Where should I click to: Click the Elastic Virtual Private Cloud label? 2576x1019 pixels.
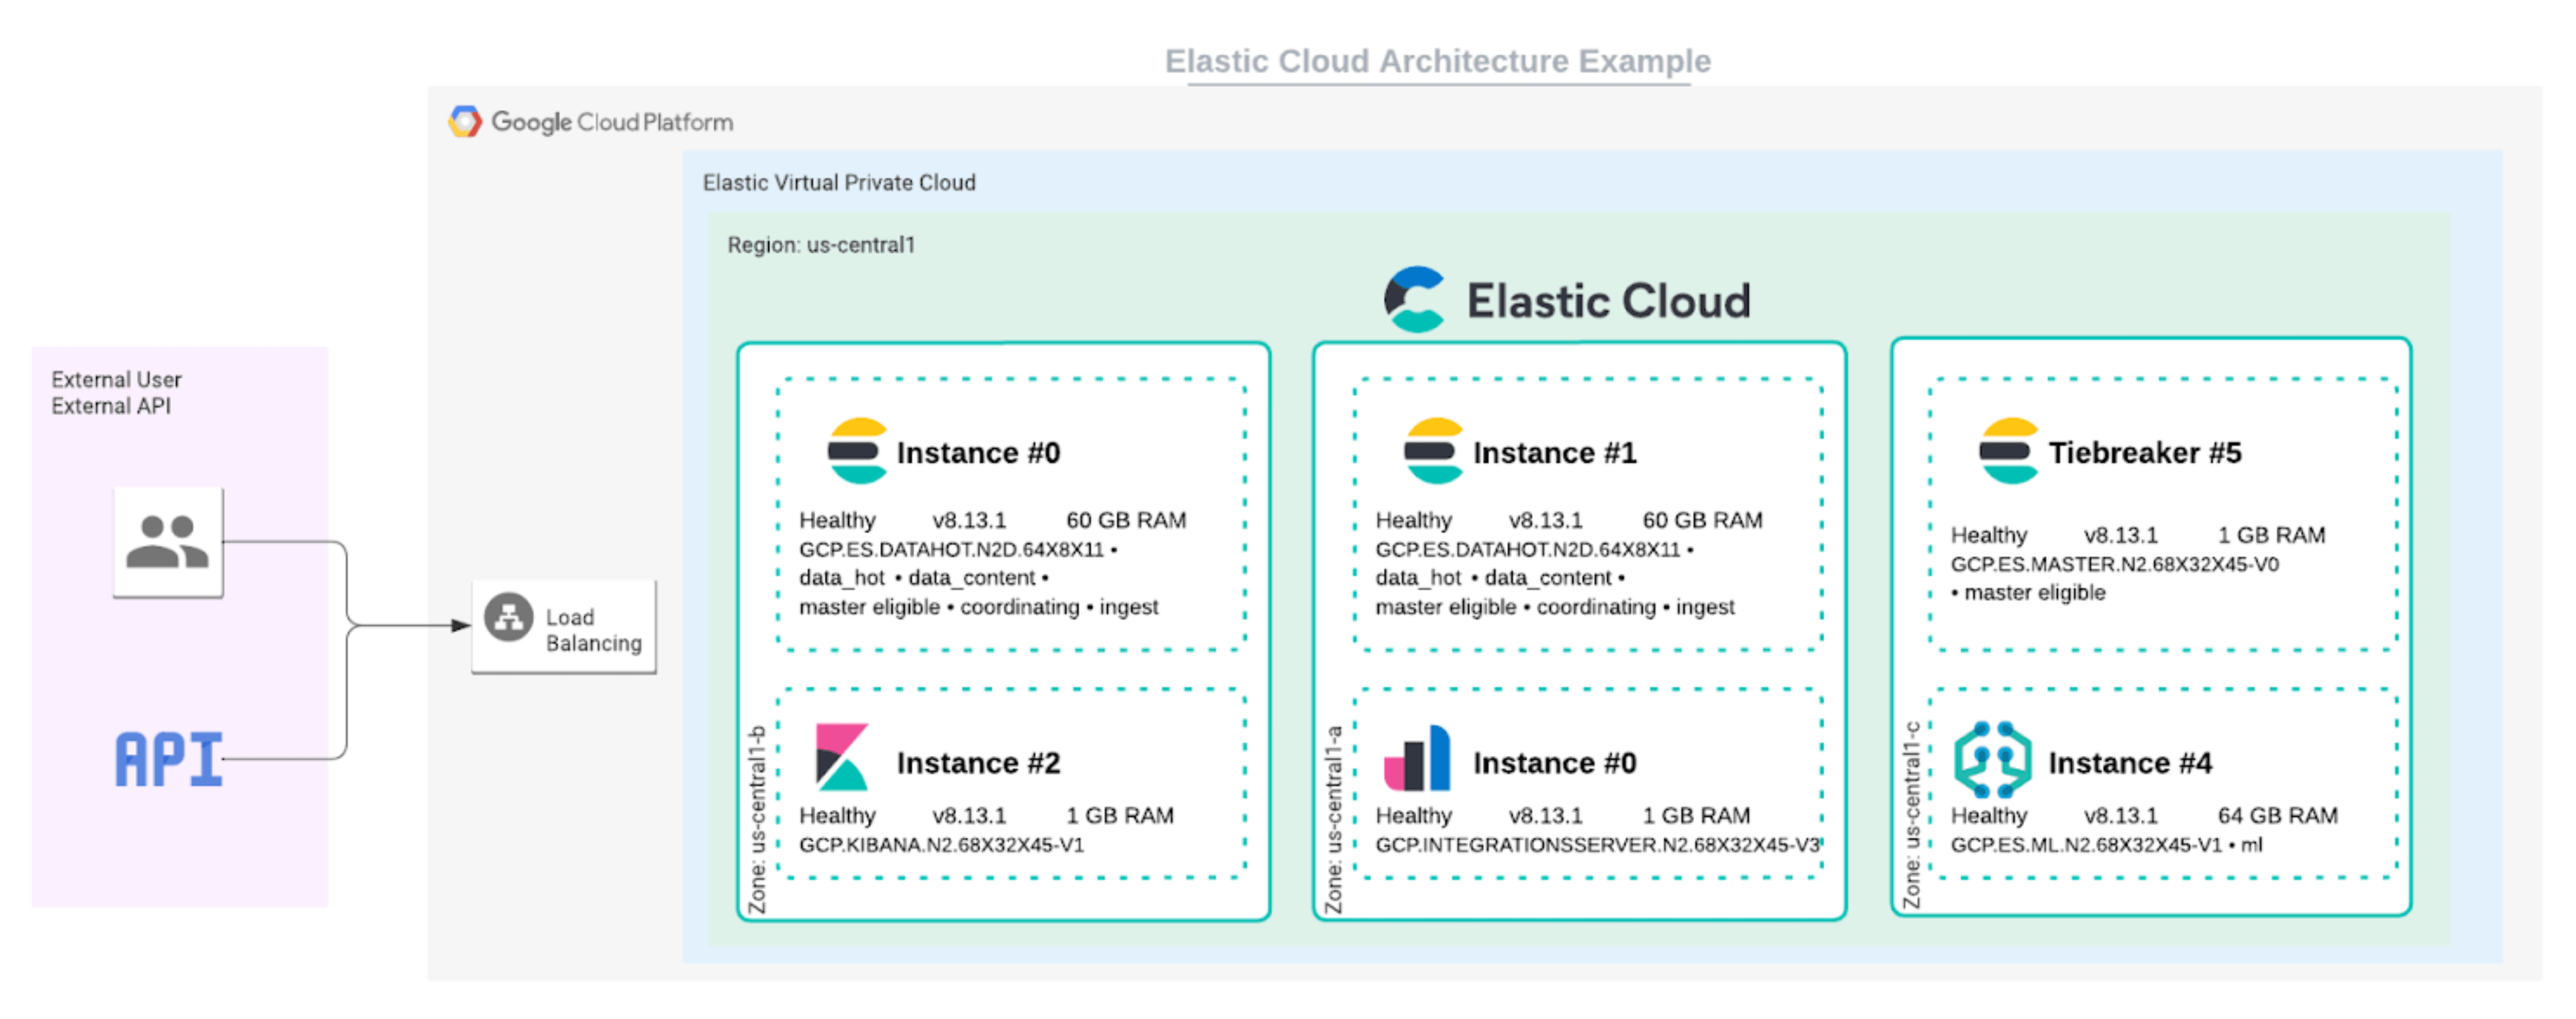[839, 182]
